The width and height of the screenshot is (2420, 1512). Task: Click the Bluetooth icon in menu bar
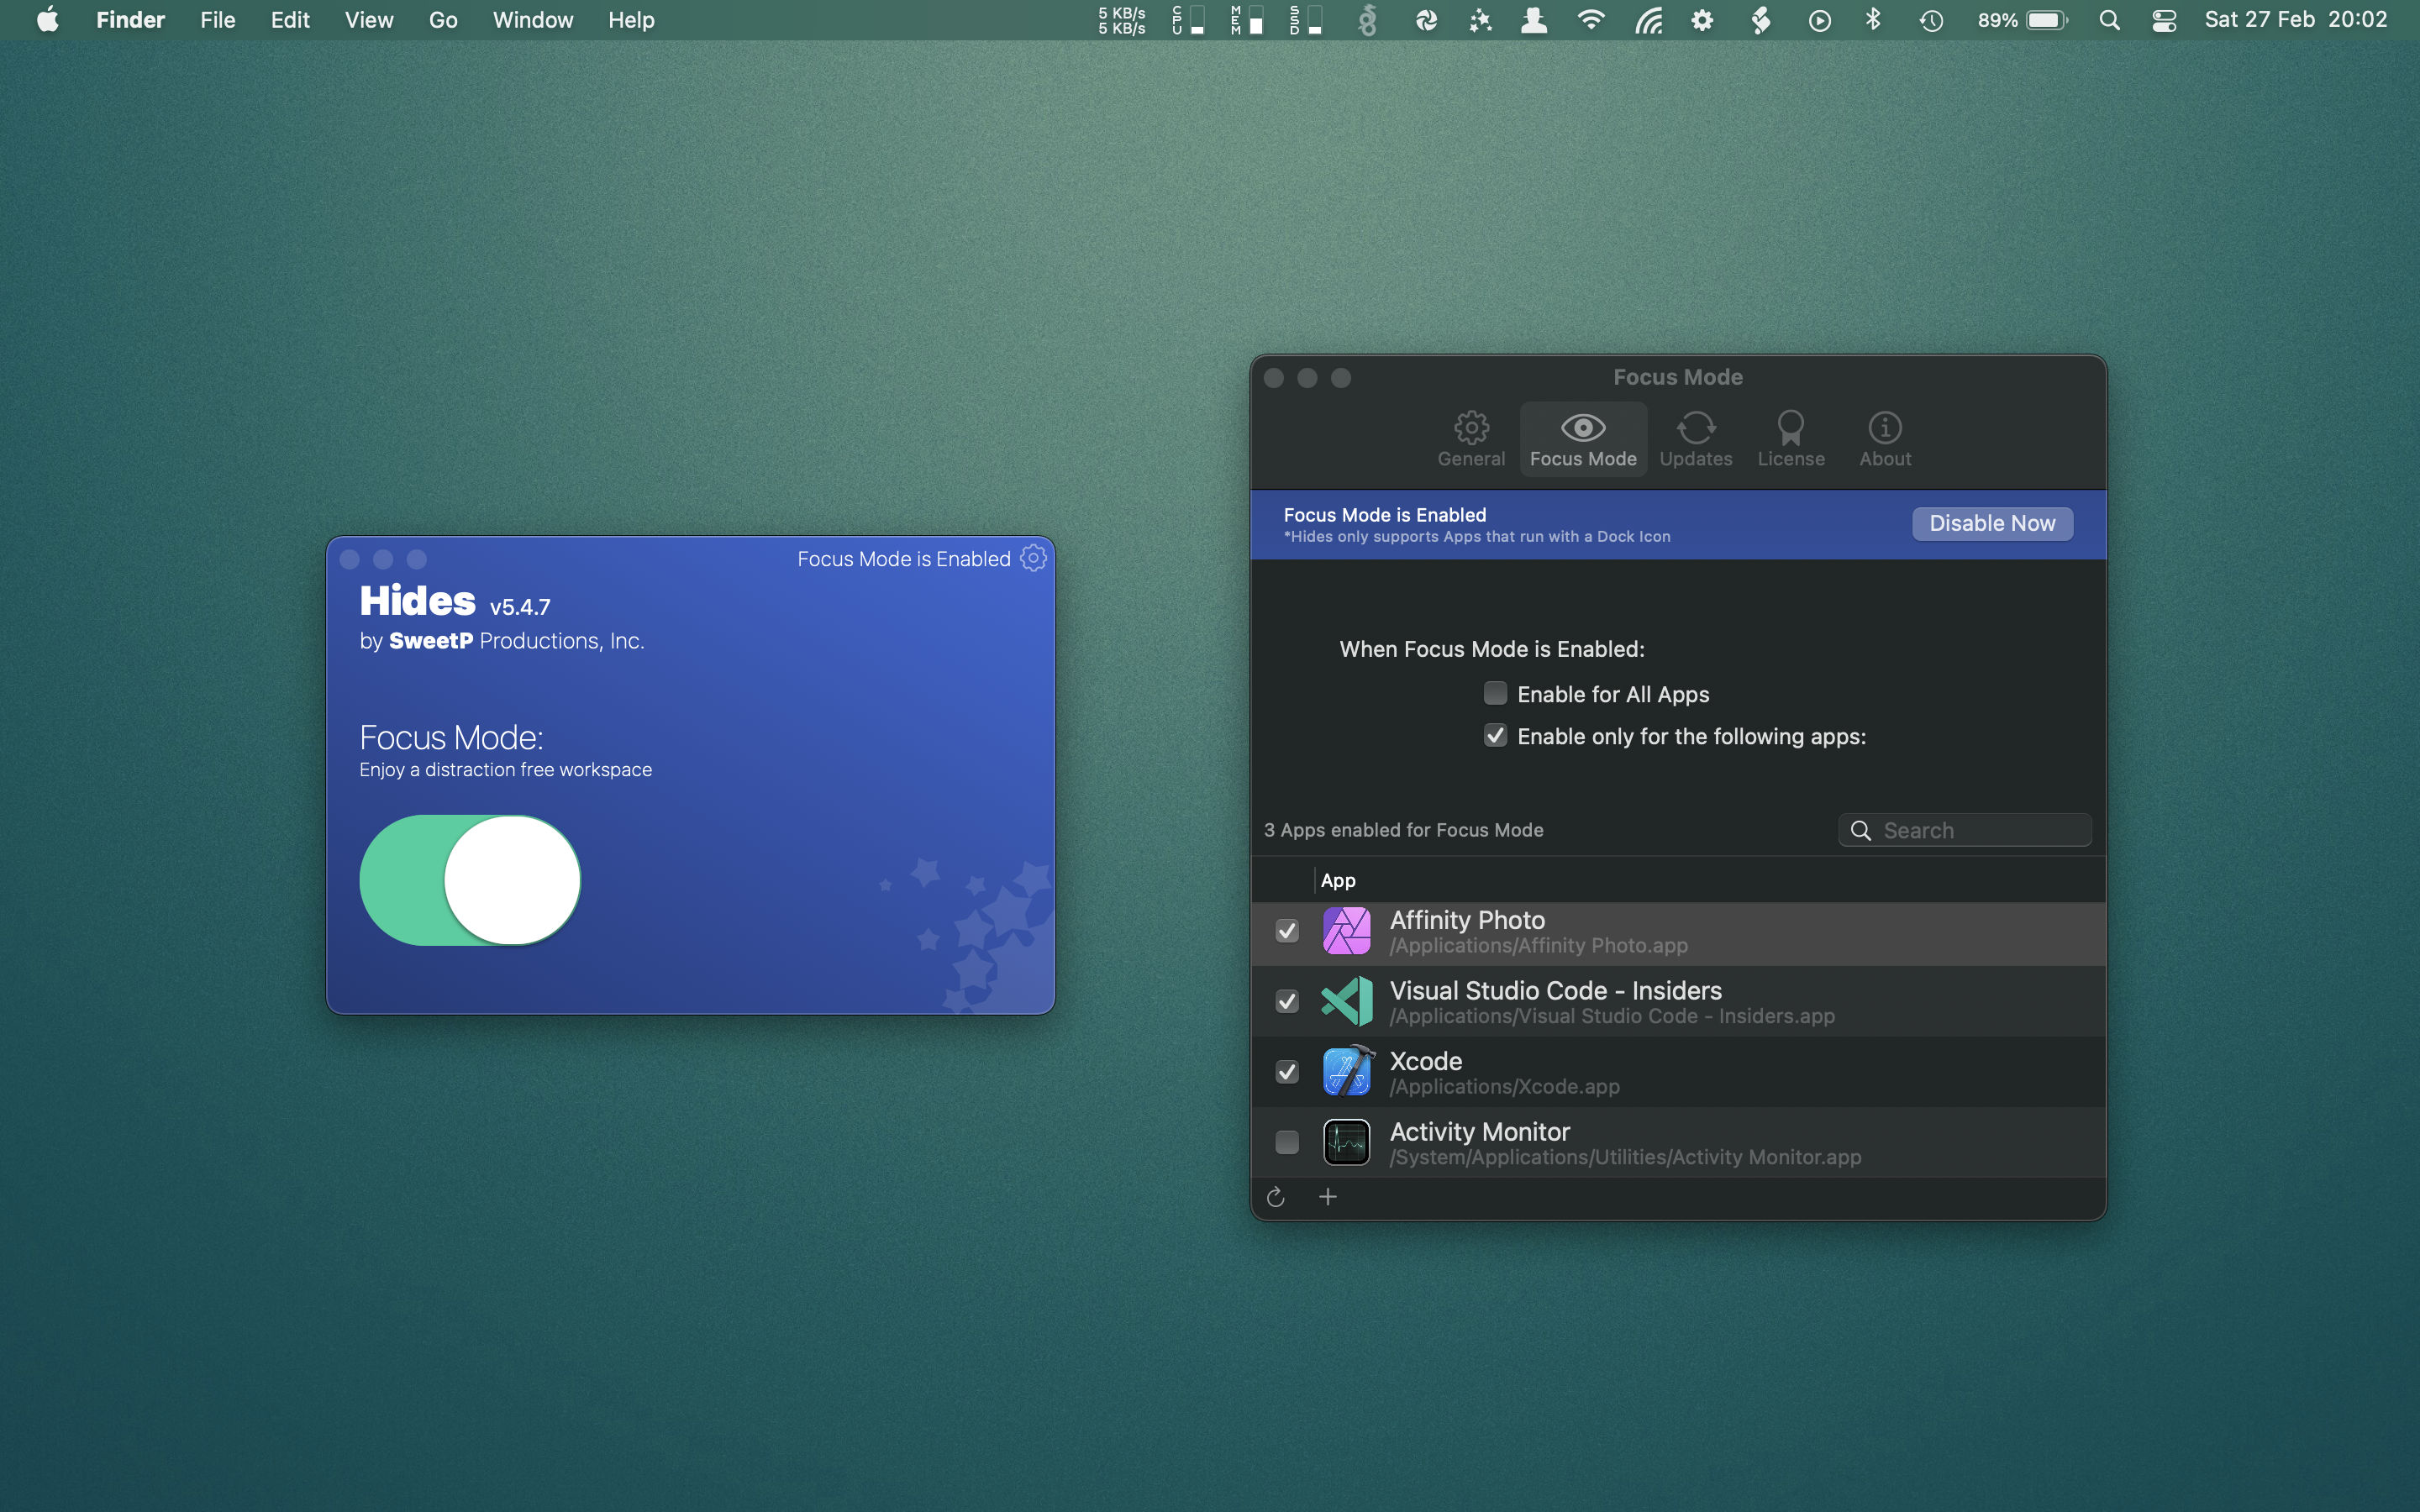(1875, 19)
